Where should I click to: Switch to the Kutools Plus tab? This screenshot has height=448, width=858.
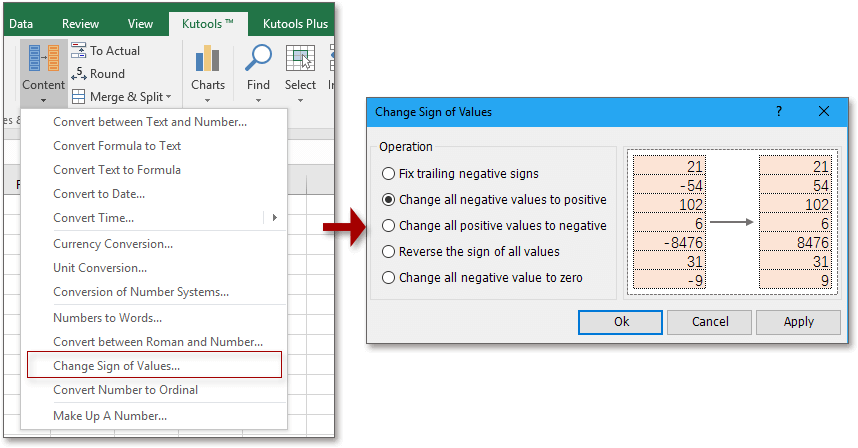point(295,24)
